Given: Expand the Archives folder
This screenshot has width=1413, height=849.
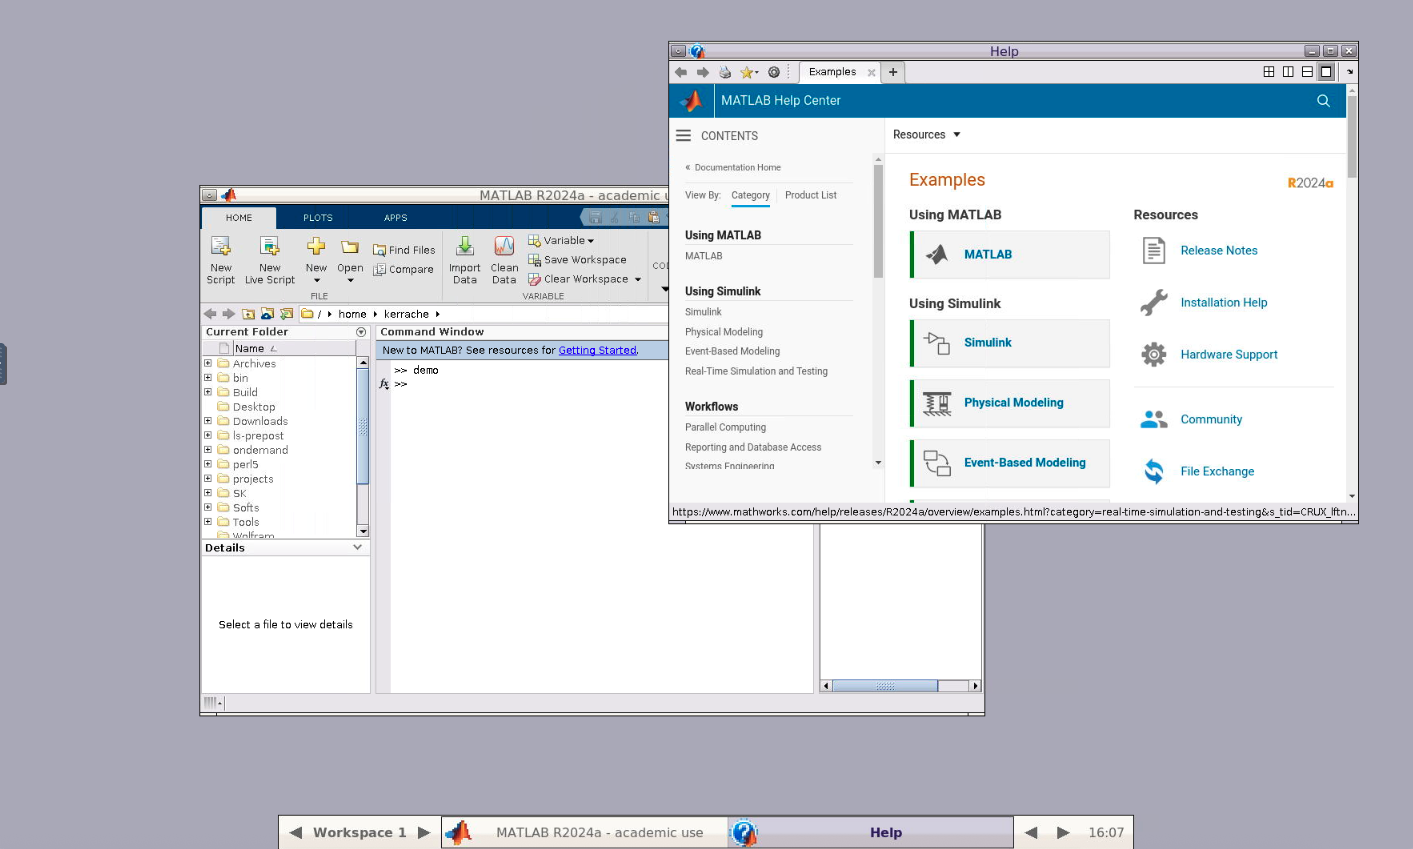Looking at the screenshot, I should (208, 363).
